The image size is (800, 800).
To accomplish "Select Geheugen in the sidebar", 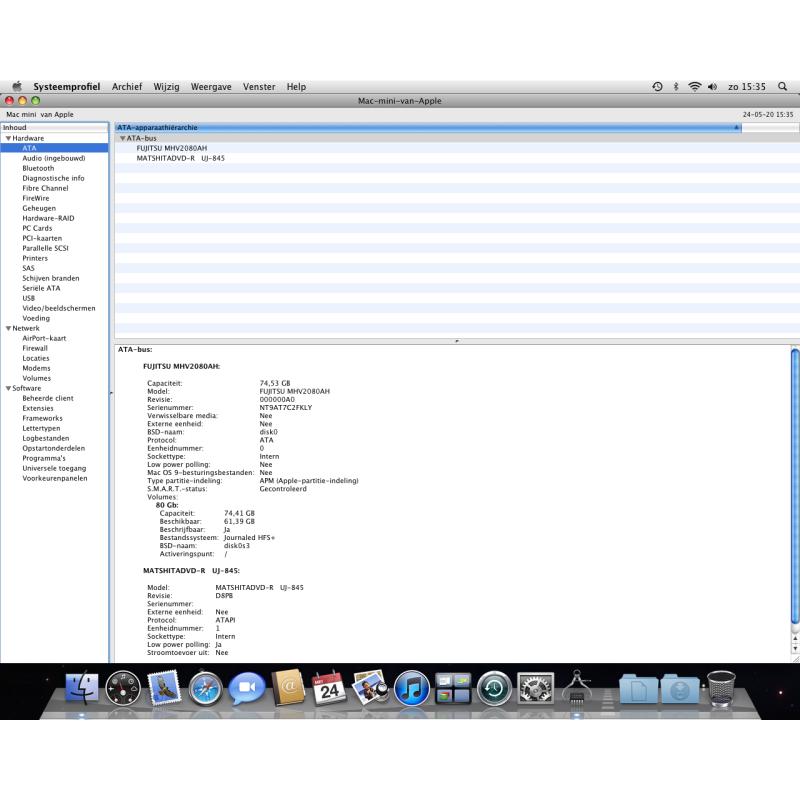I will (x=39, y=208).
